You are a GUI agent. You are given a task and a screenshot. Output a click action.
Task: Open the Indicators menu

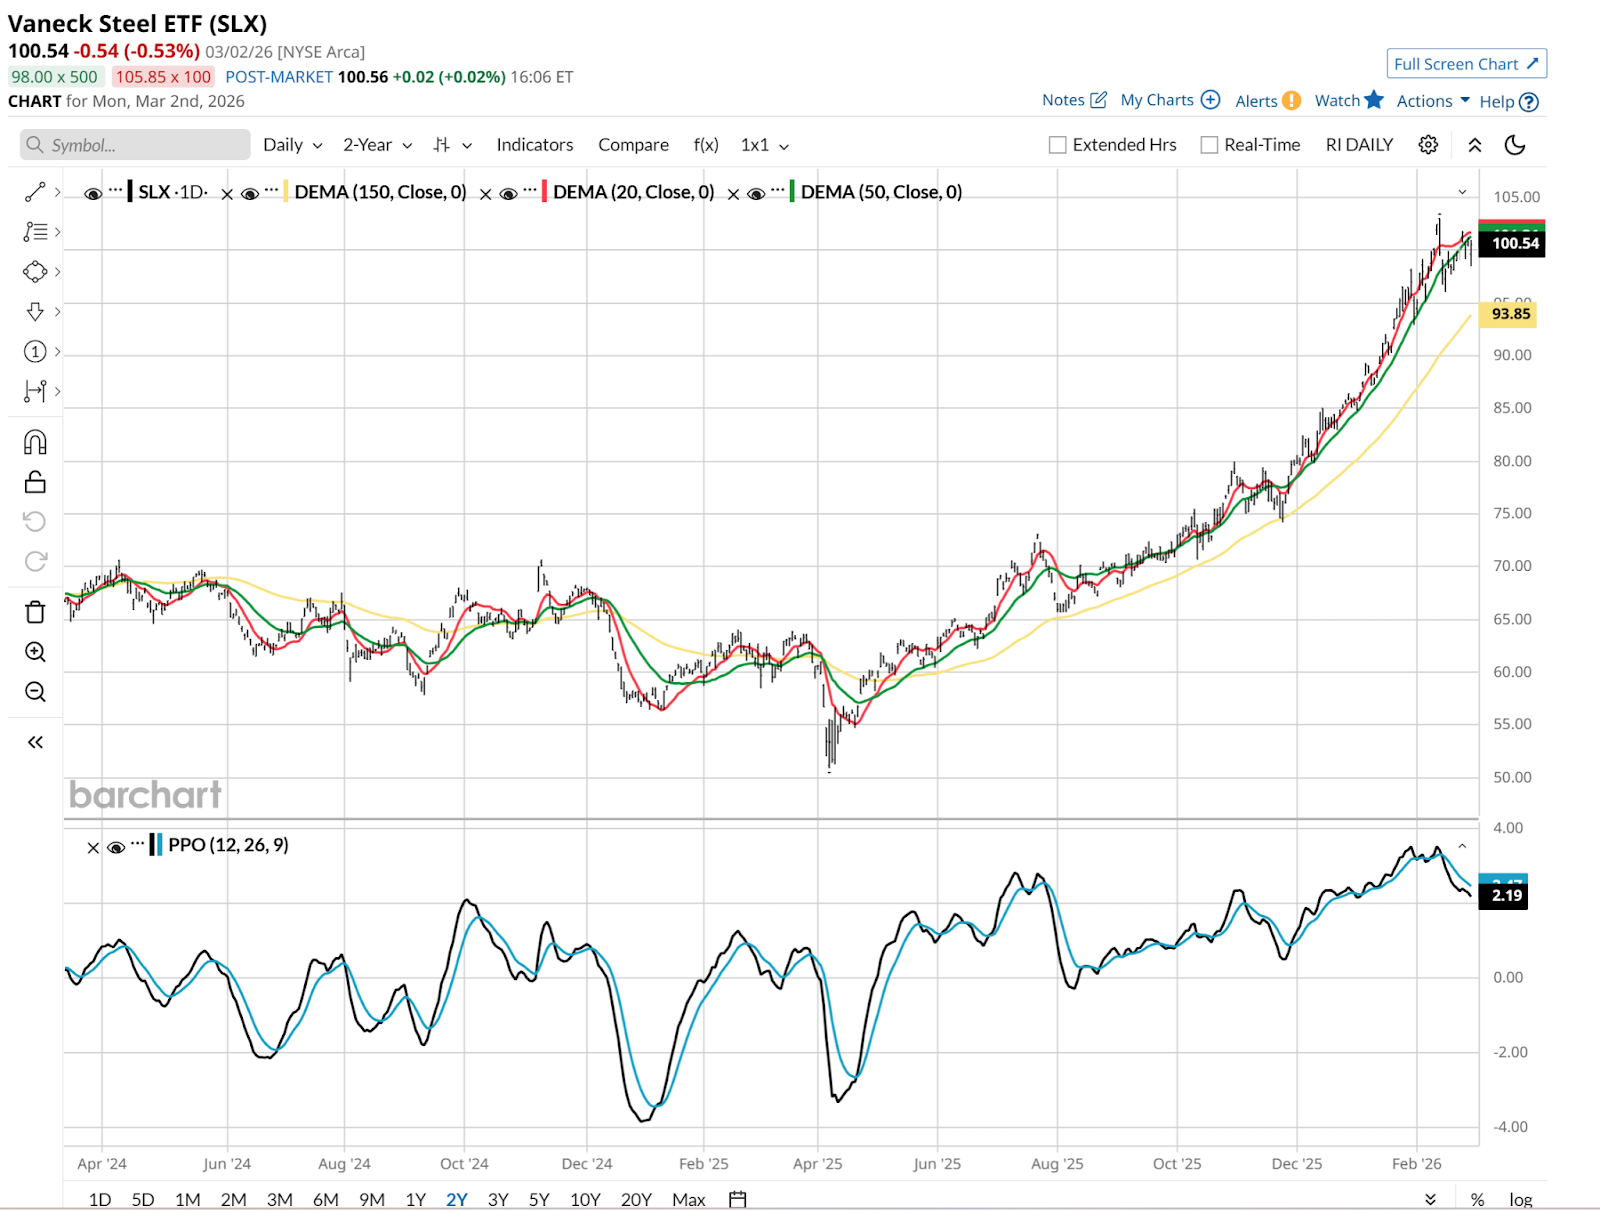[534, 145]
